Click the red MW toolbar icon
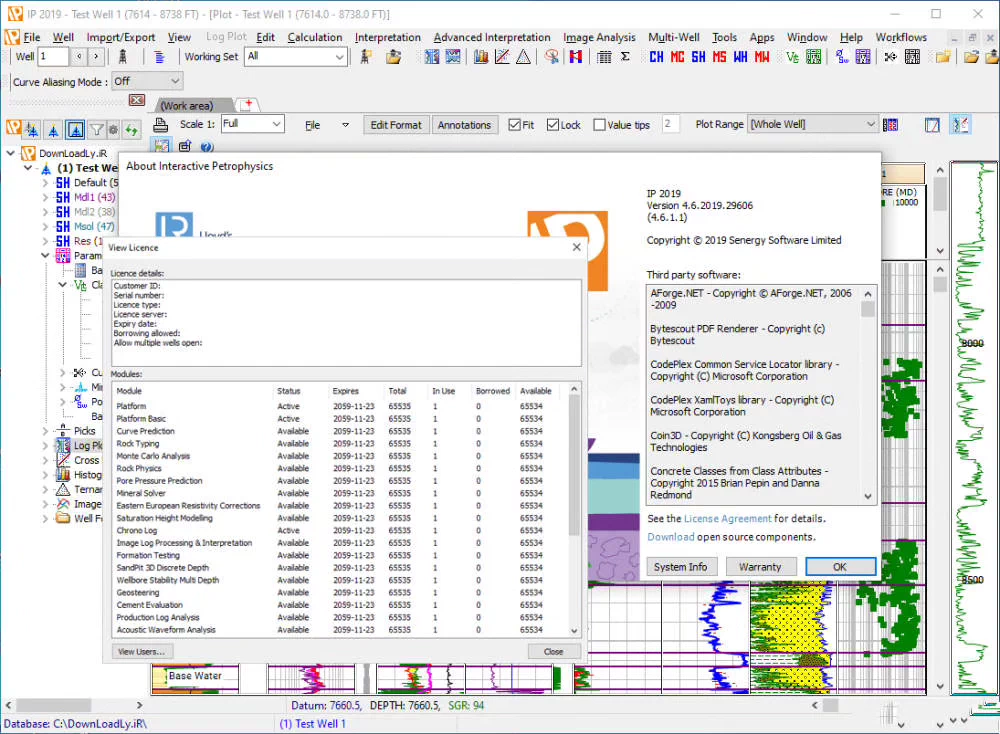Screen dimensions: 1000x734 pyautogui.click(x=761, y=57)
